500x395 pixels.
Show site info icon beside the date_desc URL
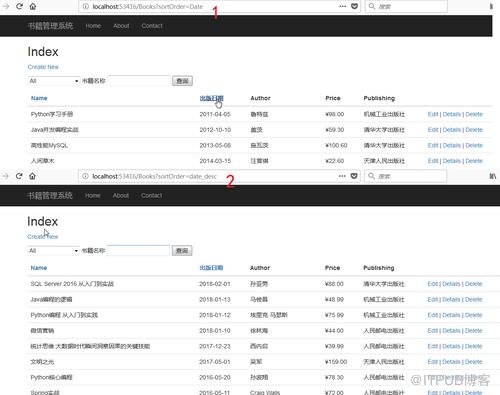pos(85,176)
